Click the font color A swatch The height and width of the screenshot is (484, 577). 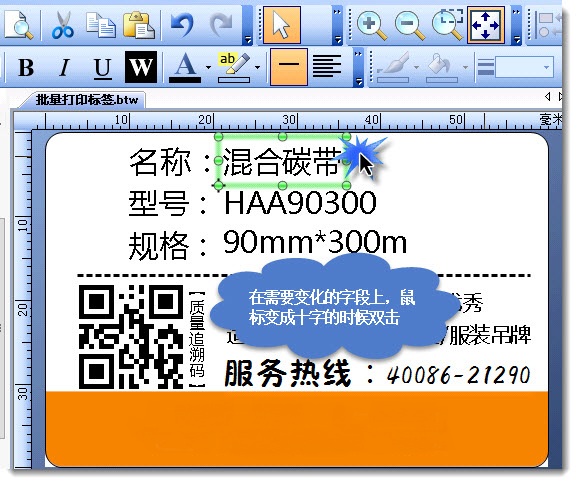[185, 68]
